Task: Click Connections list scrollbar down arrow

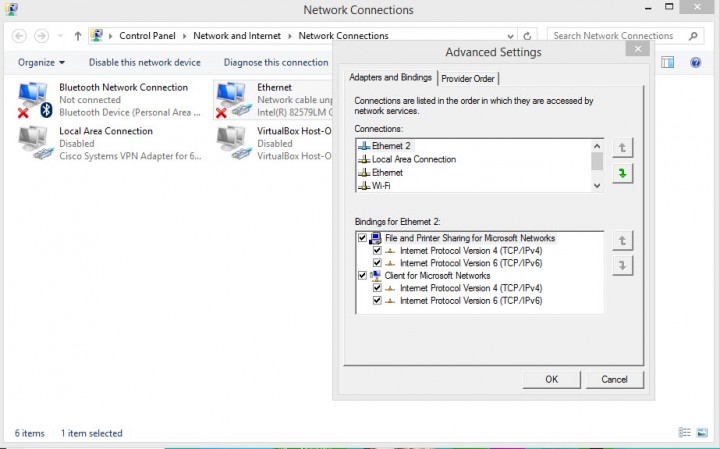Action: pyautogui.click(x=597, y=185)
